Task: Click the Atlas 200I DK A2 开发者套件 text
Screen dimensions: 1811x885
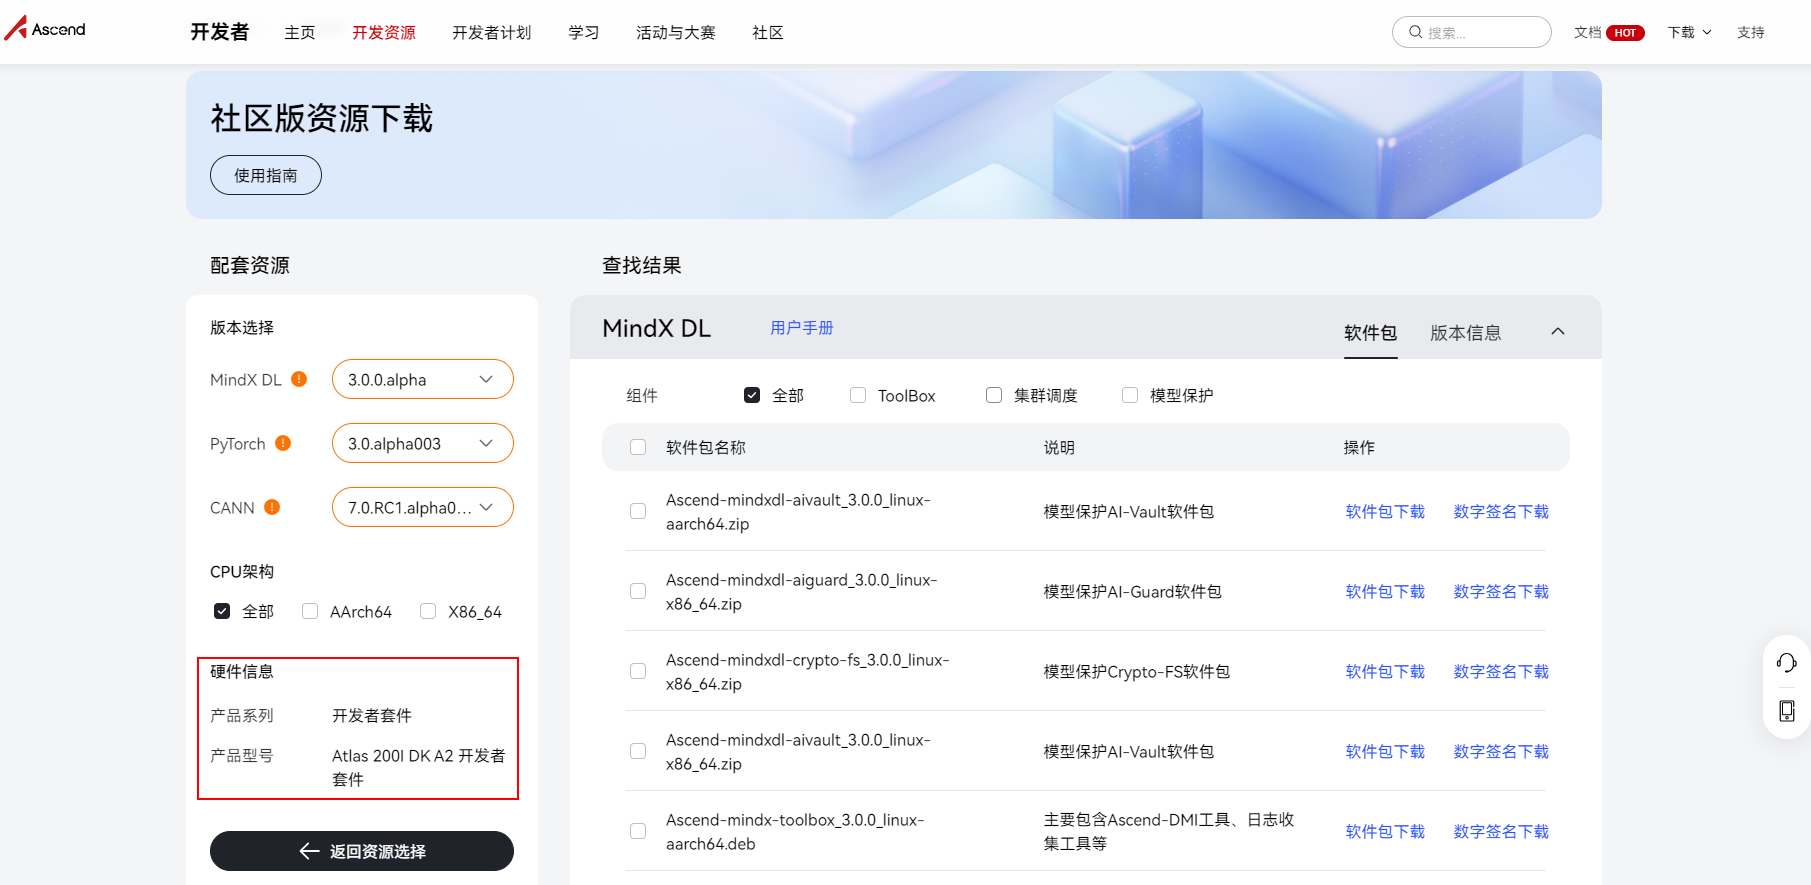Action: (419, 767)
